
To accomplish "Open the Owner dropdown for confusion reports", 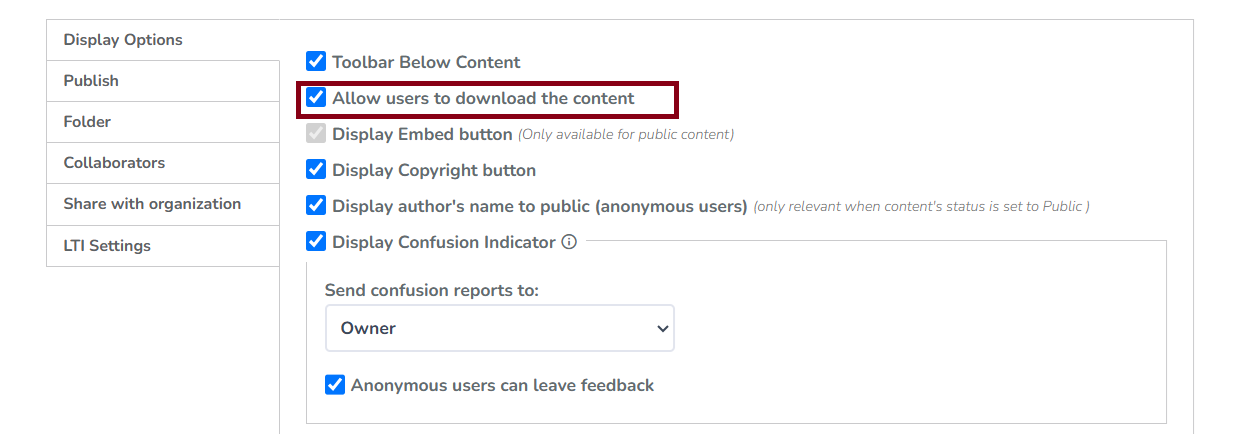I will point(499,328).
